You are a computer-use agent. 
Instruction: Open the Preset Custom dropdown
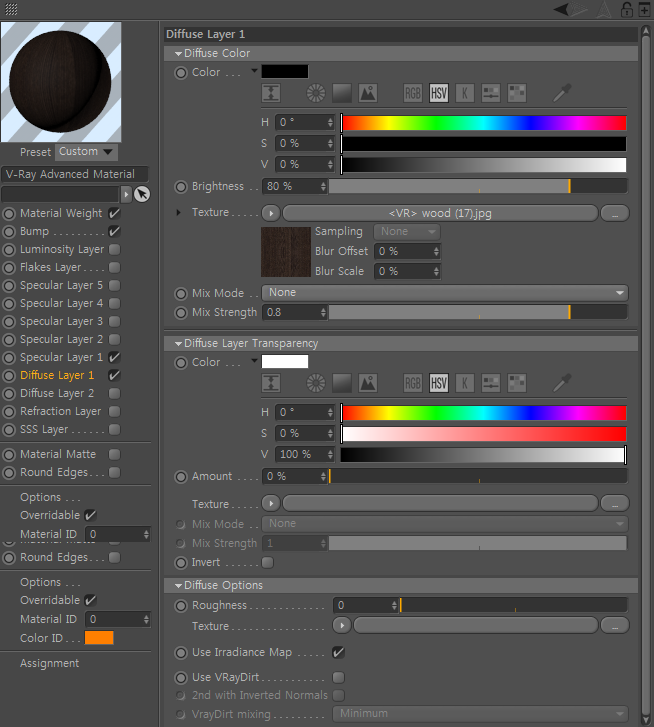[x=86, y=152]
